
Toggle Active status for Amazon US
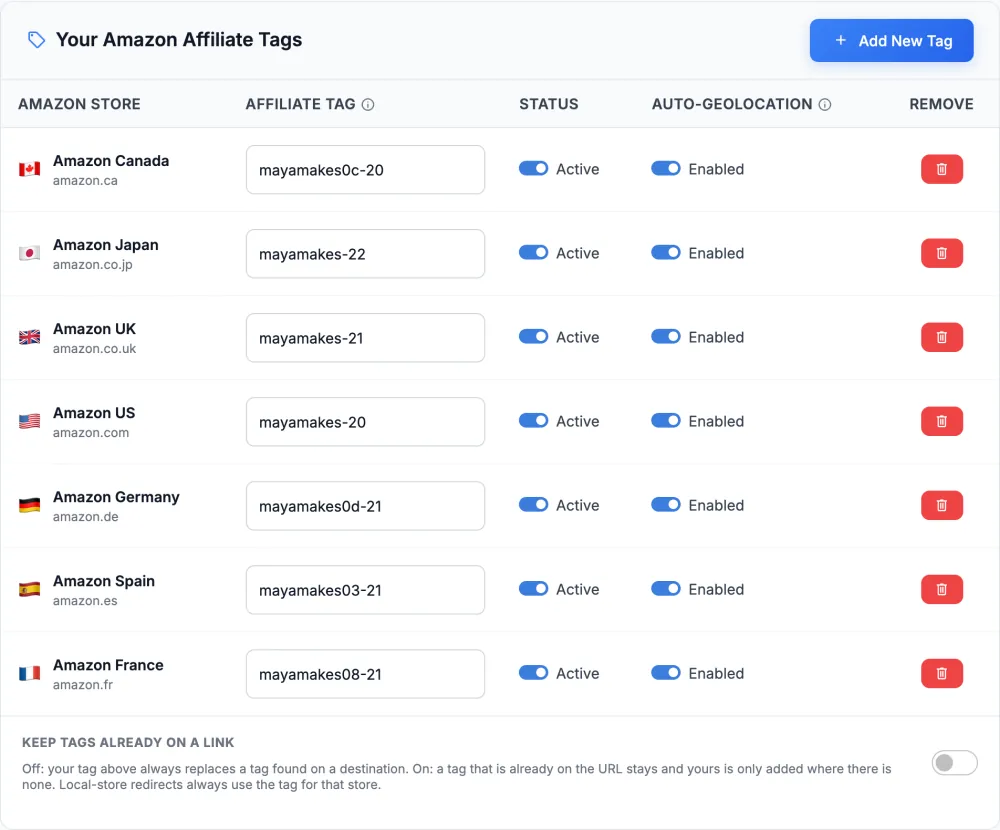[533, 421]
